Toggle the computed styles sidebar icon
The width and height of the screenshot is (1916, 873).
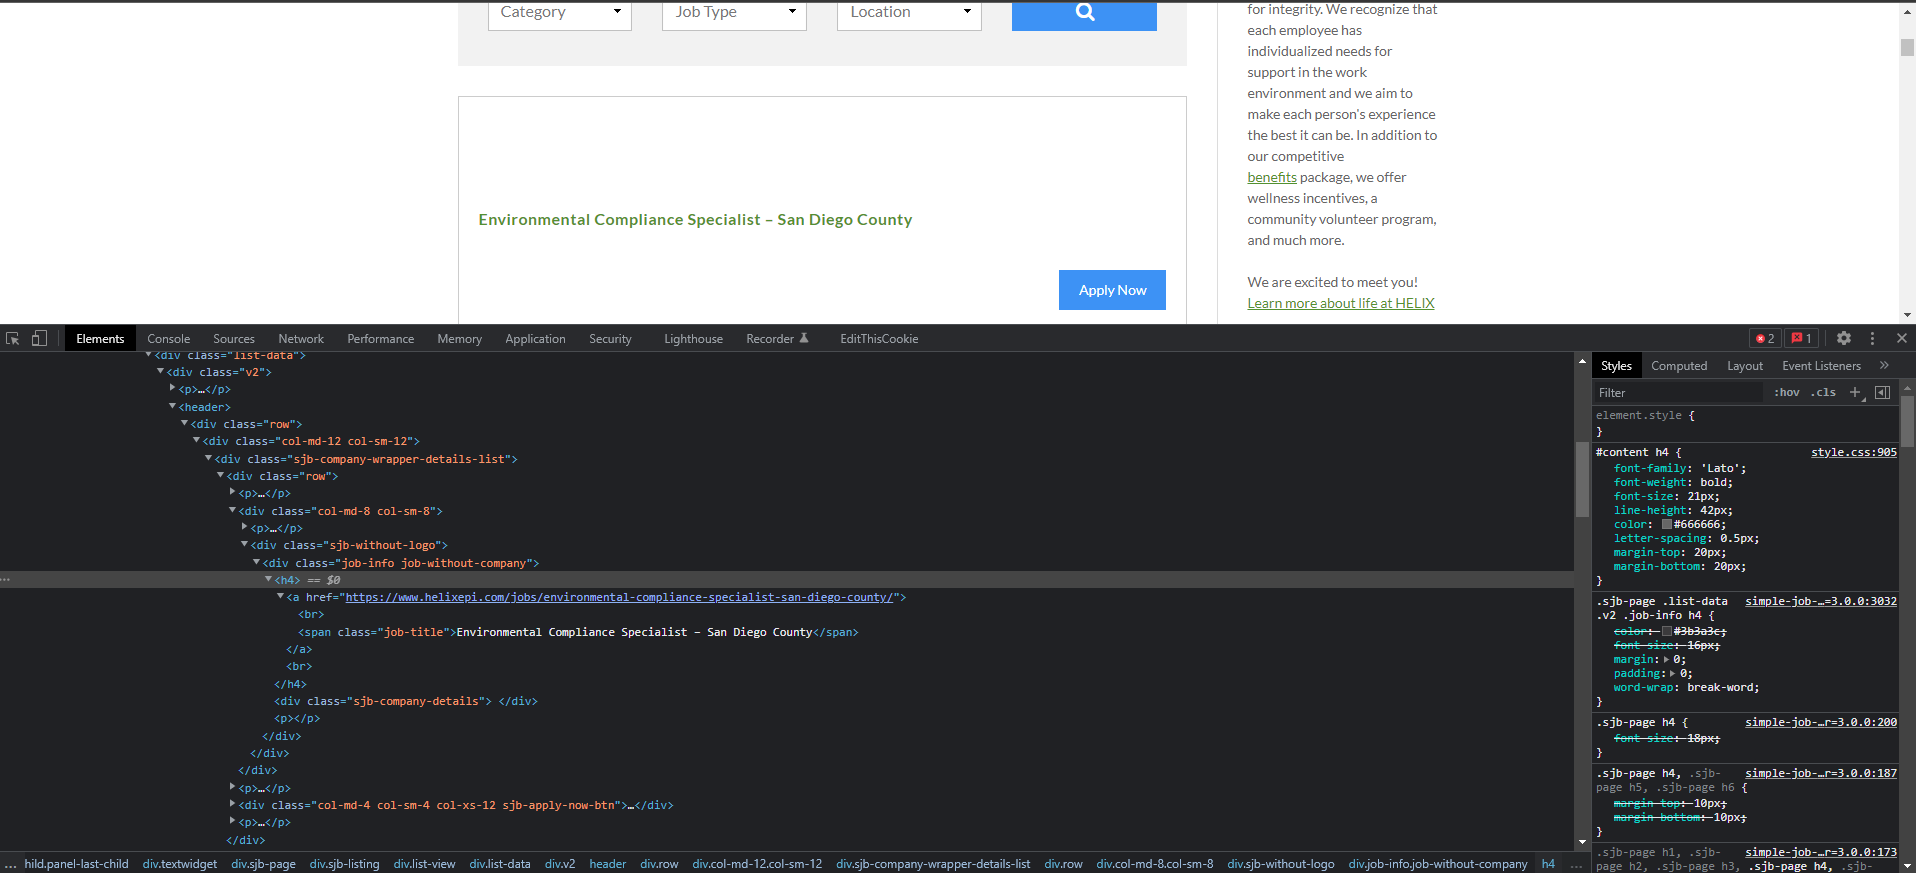pos(1882,393)
